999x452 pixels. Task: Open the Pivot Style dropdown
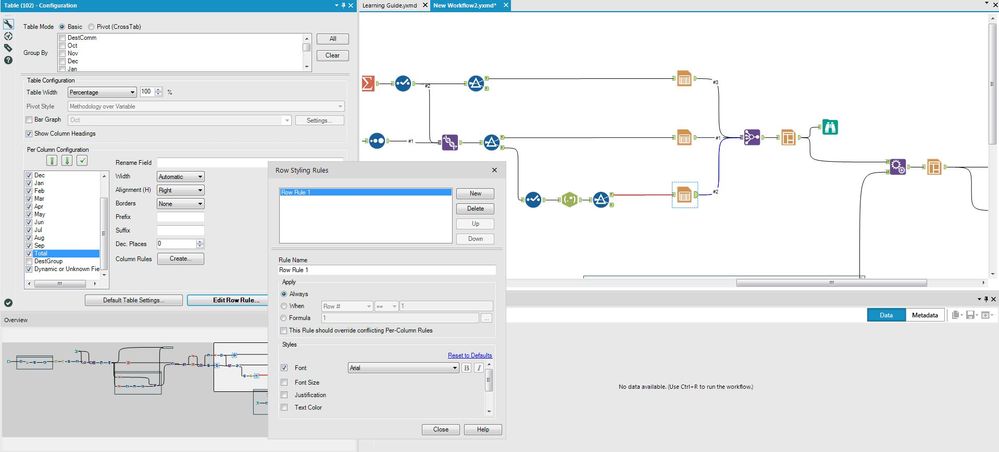pyautogui.click(x=206, y=106)
